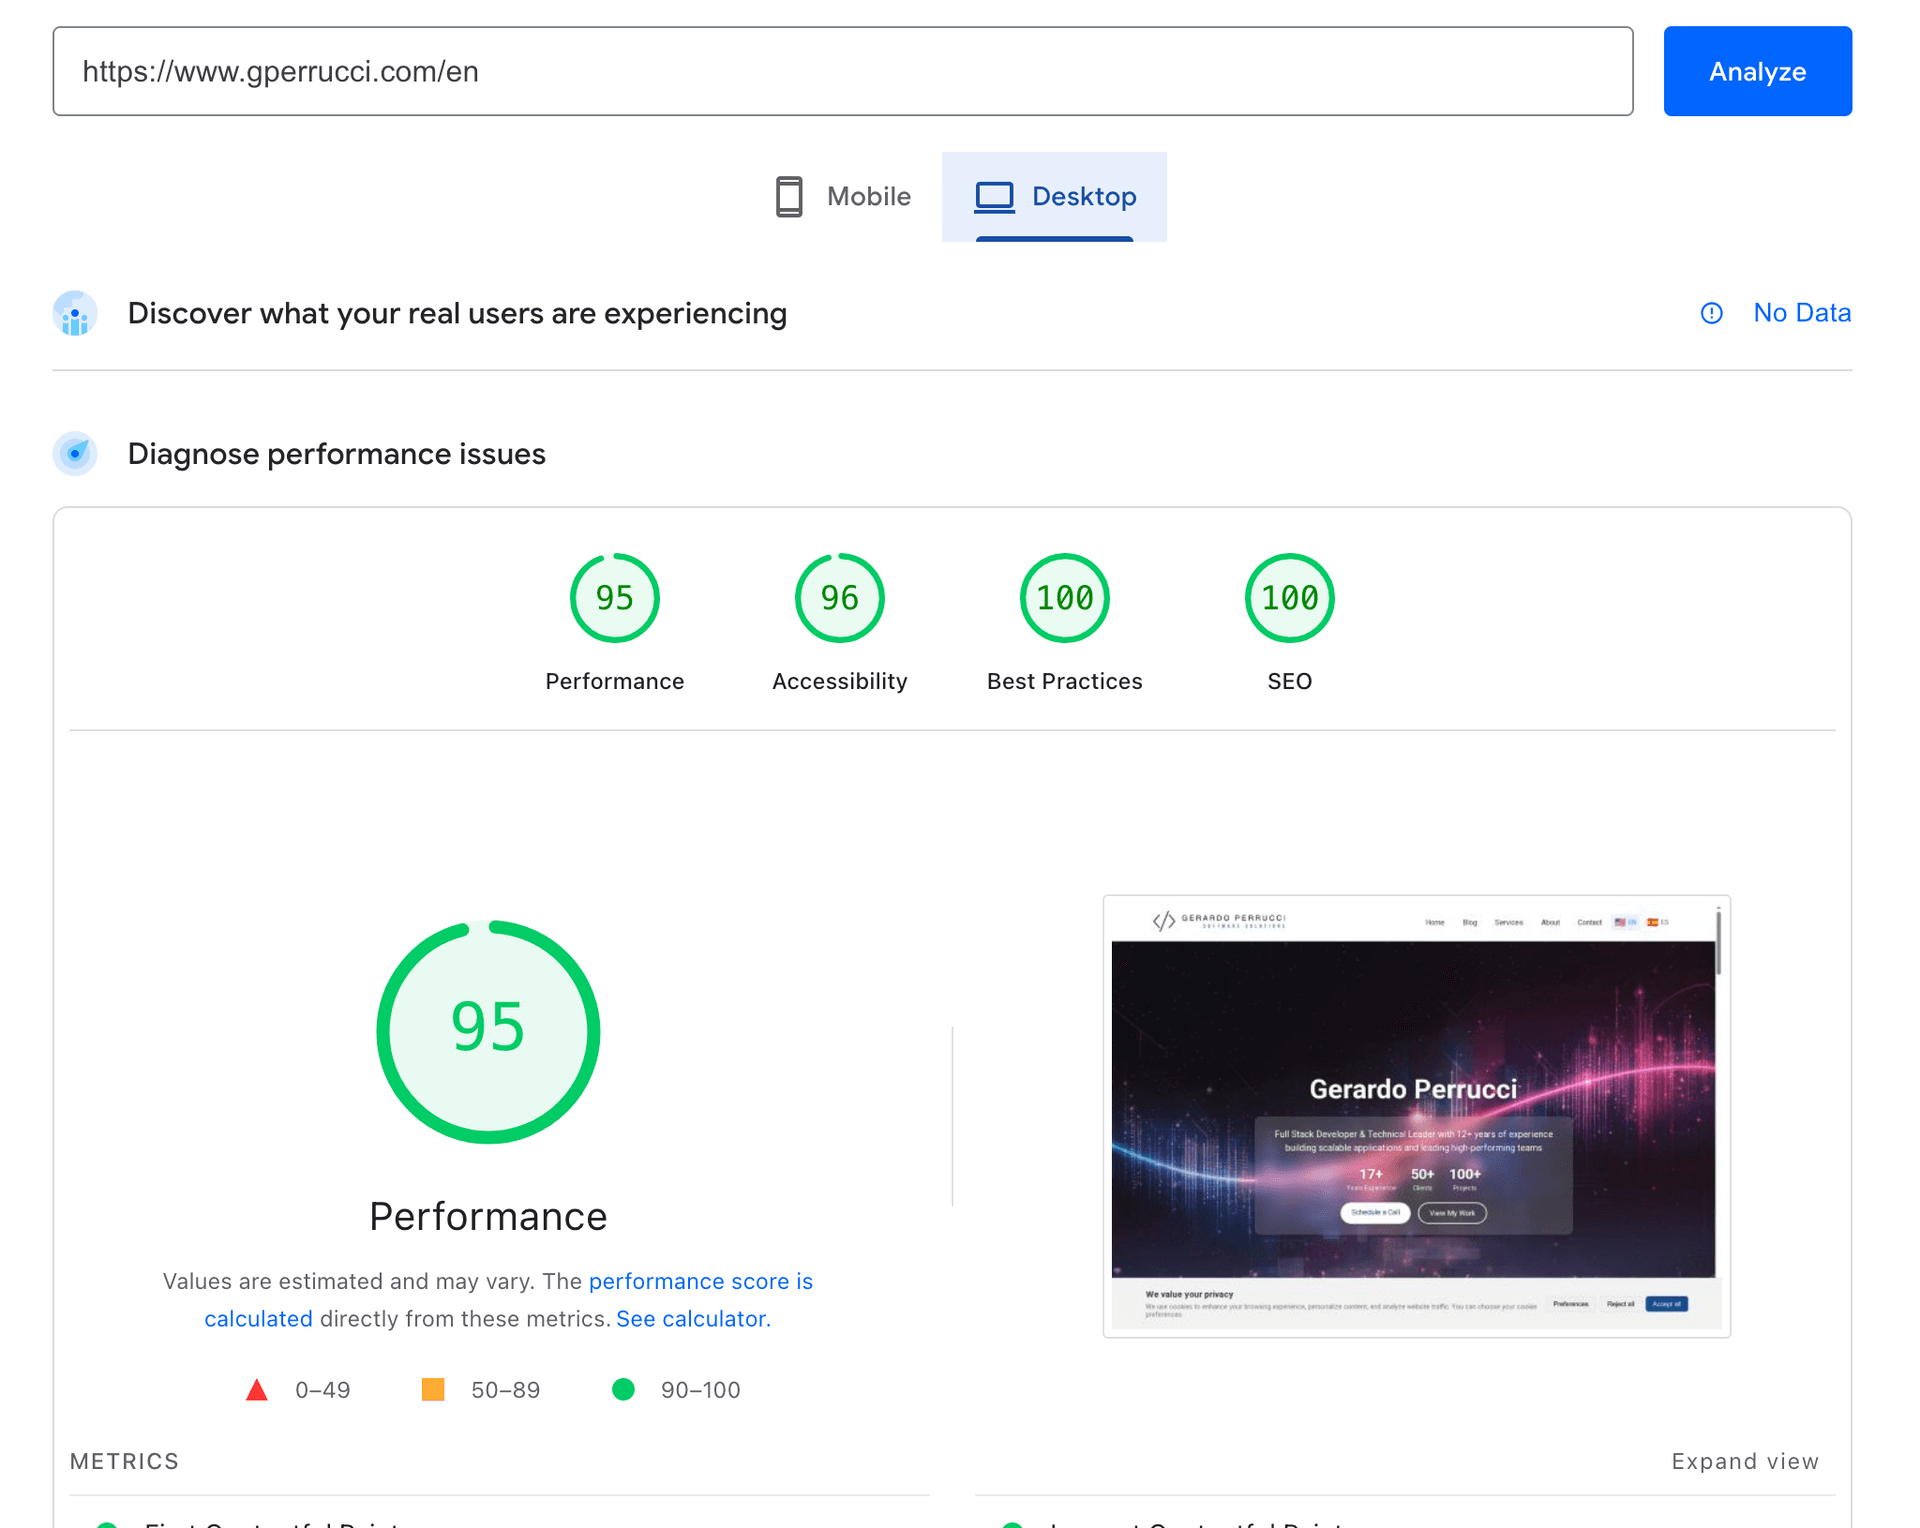Click the desktop monitor icon
This screenshot has height=1528, width=1920.
pos(993,196)
